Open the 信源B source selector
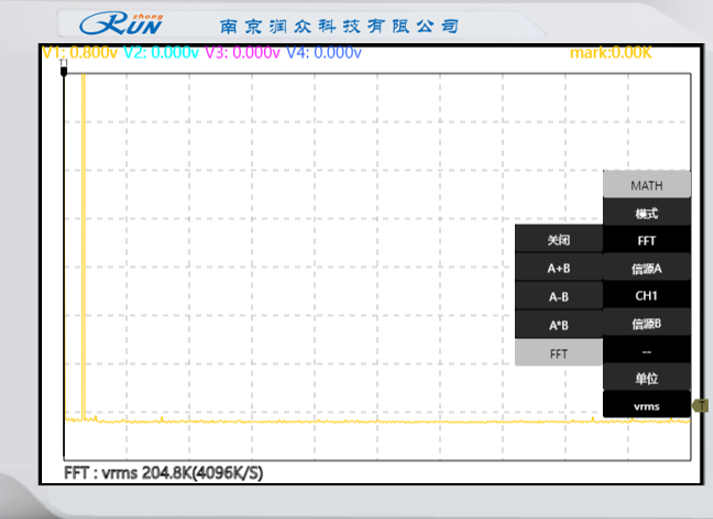 click(646, 323)
